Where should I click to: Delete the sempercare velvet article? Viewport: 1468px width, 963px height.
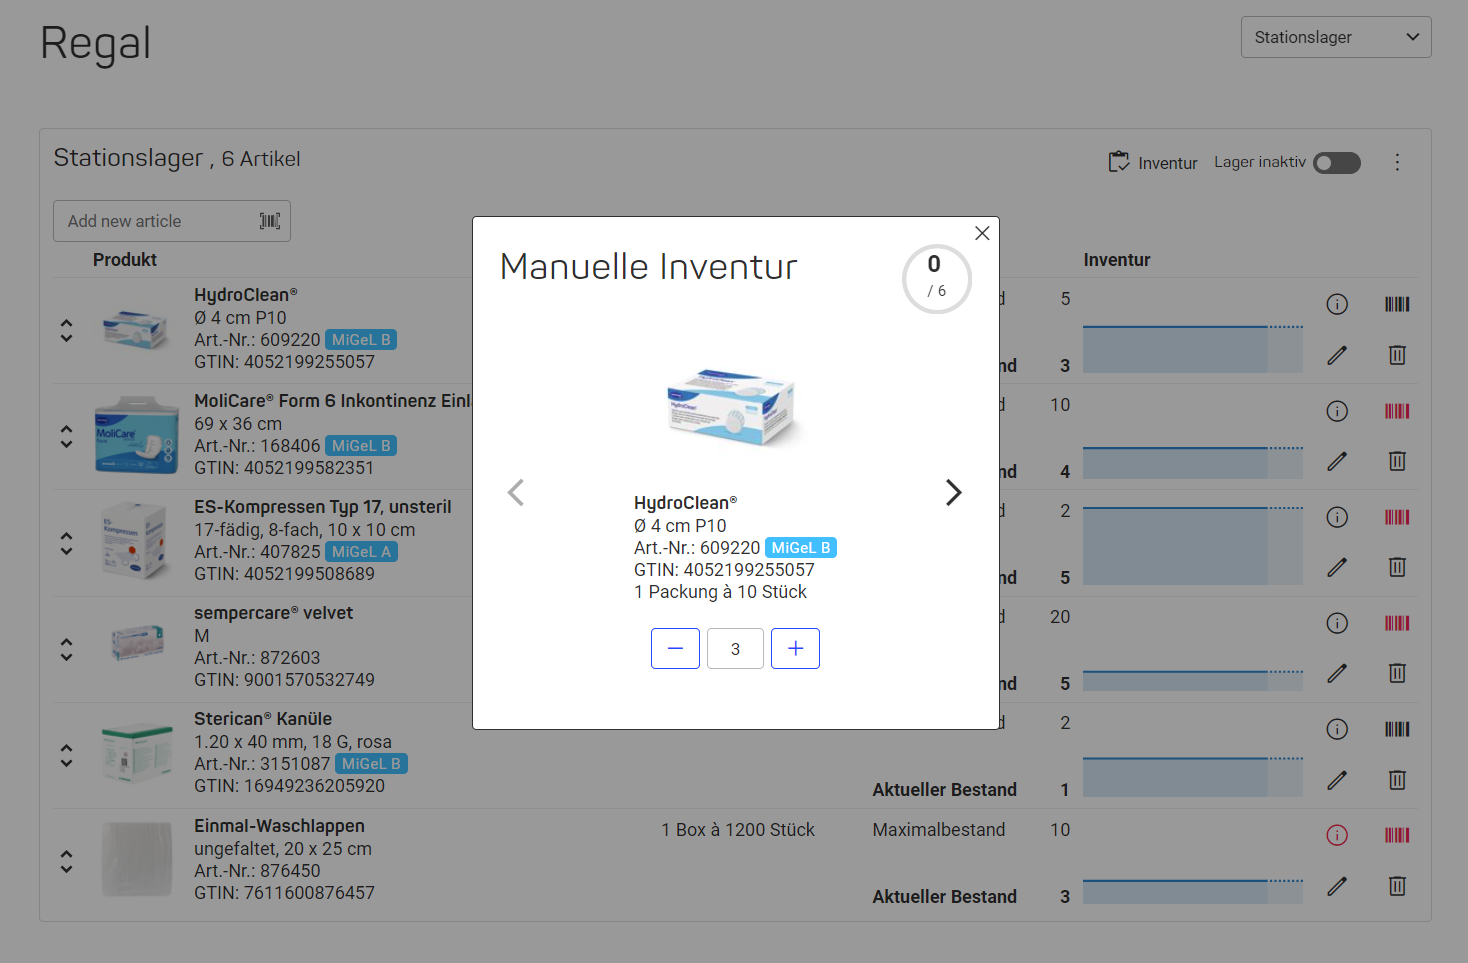tap(1397, 673)
